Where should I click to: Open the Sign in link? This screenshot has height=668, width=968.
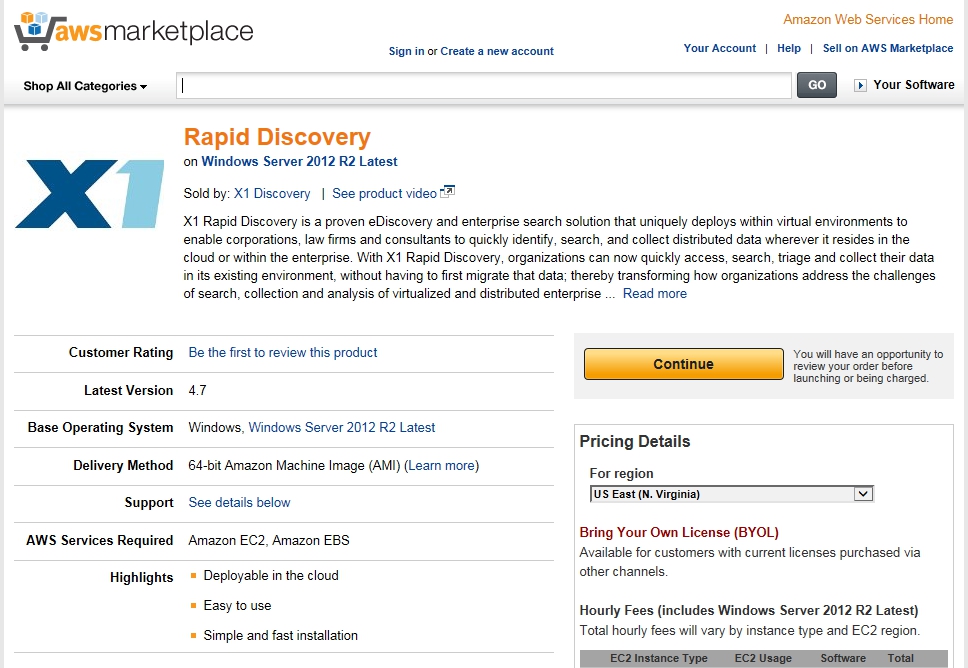pyautogui.click(x=406, y=51)
